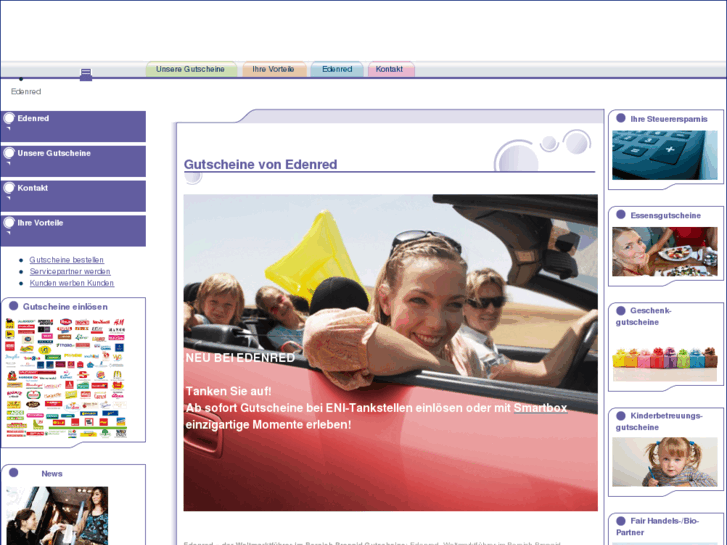Click the calculator image under Steuerersparnis

pyautogui.click(x=664, y=155)
